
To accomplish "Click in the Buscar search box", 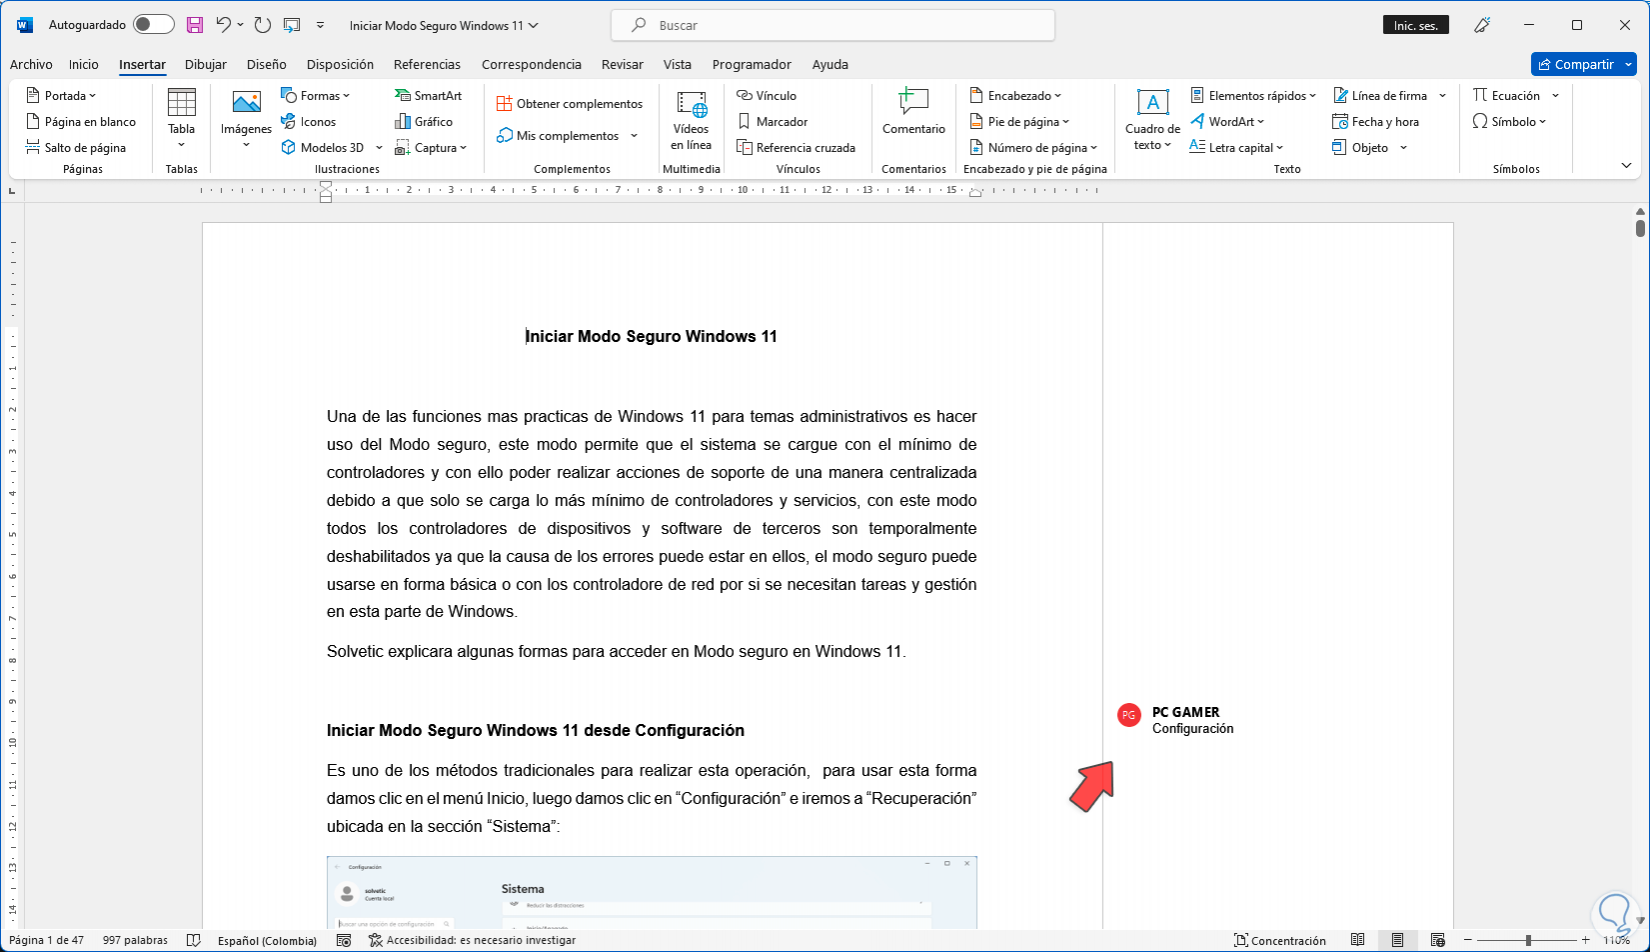I will [832, 26].
